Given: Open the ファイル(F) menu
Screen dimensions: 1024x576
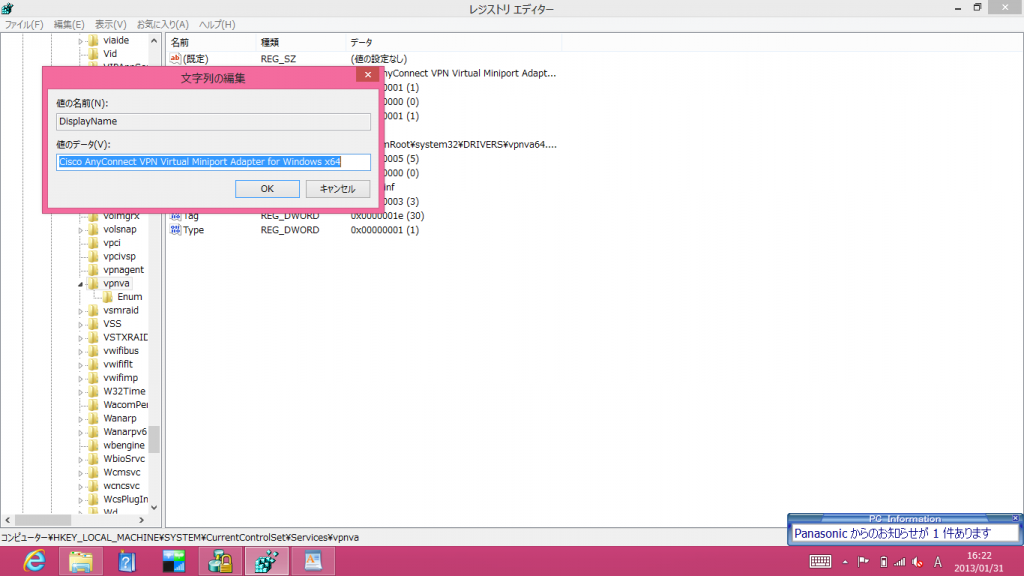Looking at the screenshot, I should (24, 24).
